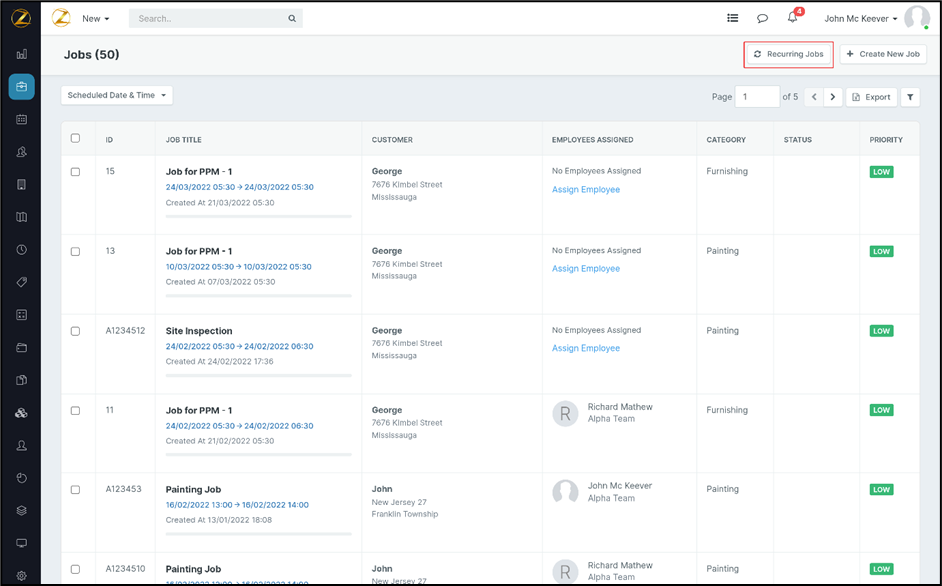Tick the select-all checkbox in table header

tap(75, 139)
